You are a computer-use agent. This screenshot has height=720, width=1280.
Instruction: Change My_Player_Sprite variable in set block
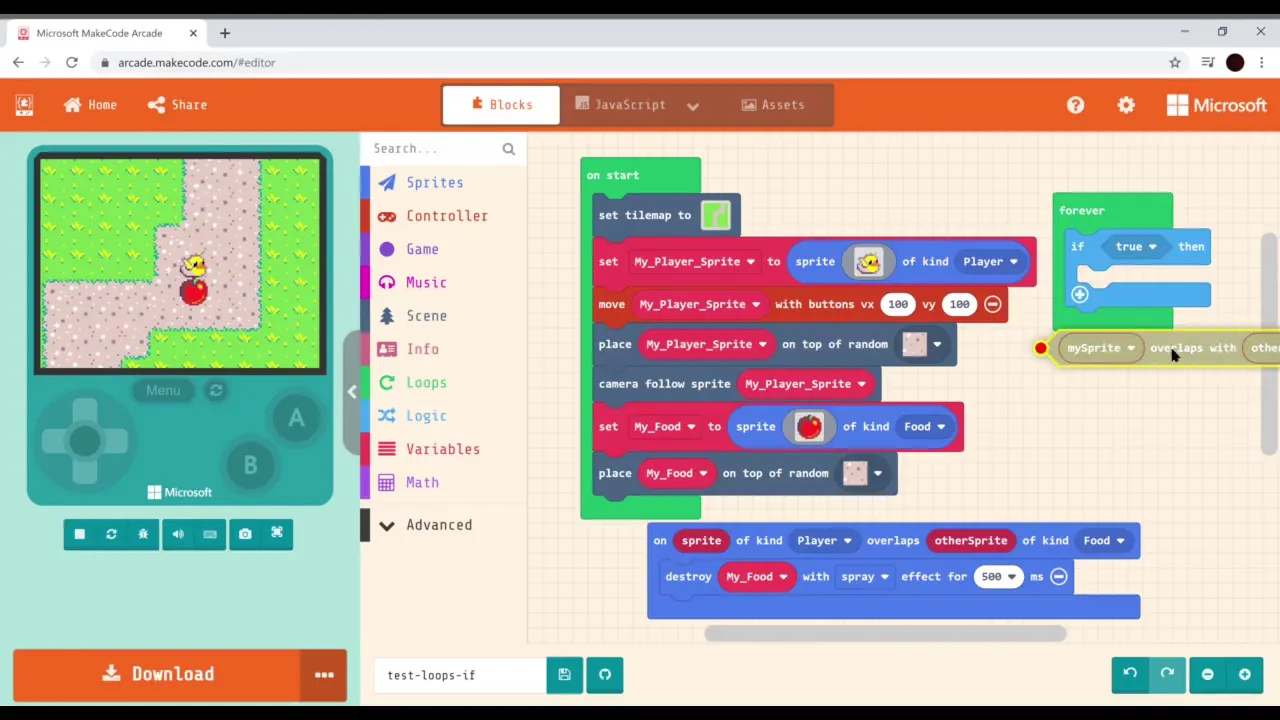point(696,262)
